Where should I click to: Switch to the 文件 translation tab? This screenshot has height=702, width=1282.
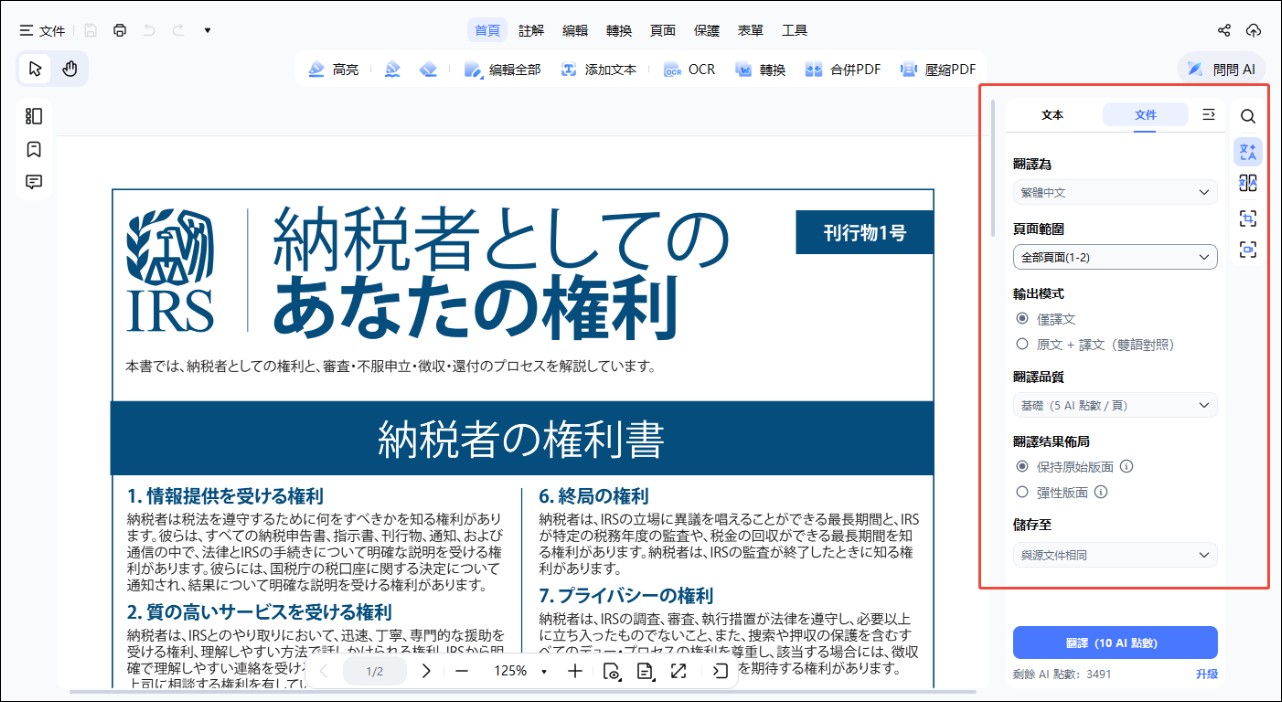tap(1146, 115)
